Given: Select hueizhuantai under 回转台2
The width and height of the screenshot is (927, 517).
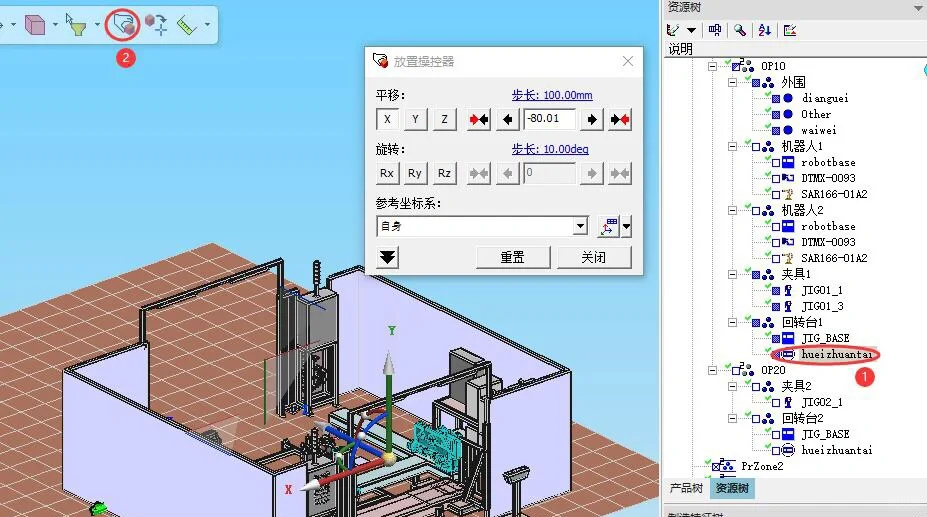Looking at the screenshot, I should pos(837,450).
